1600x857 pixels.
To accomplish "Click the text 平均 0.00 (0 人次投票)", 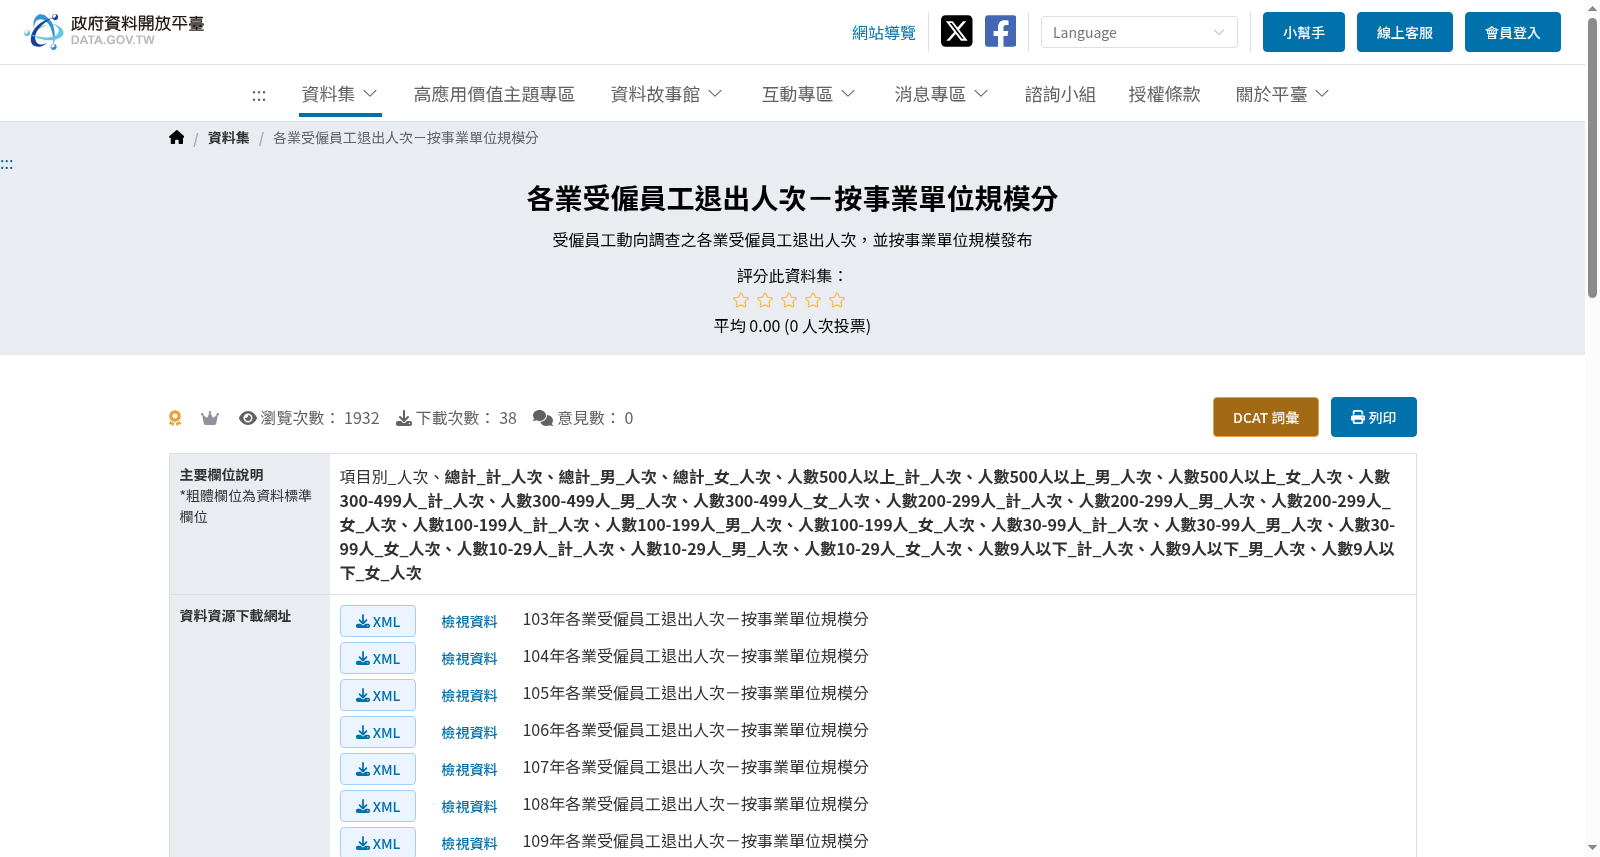I will (x=792, y=326).
